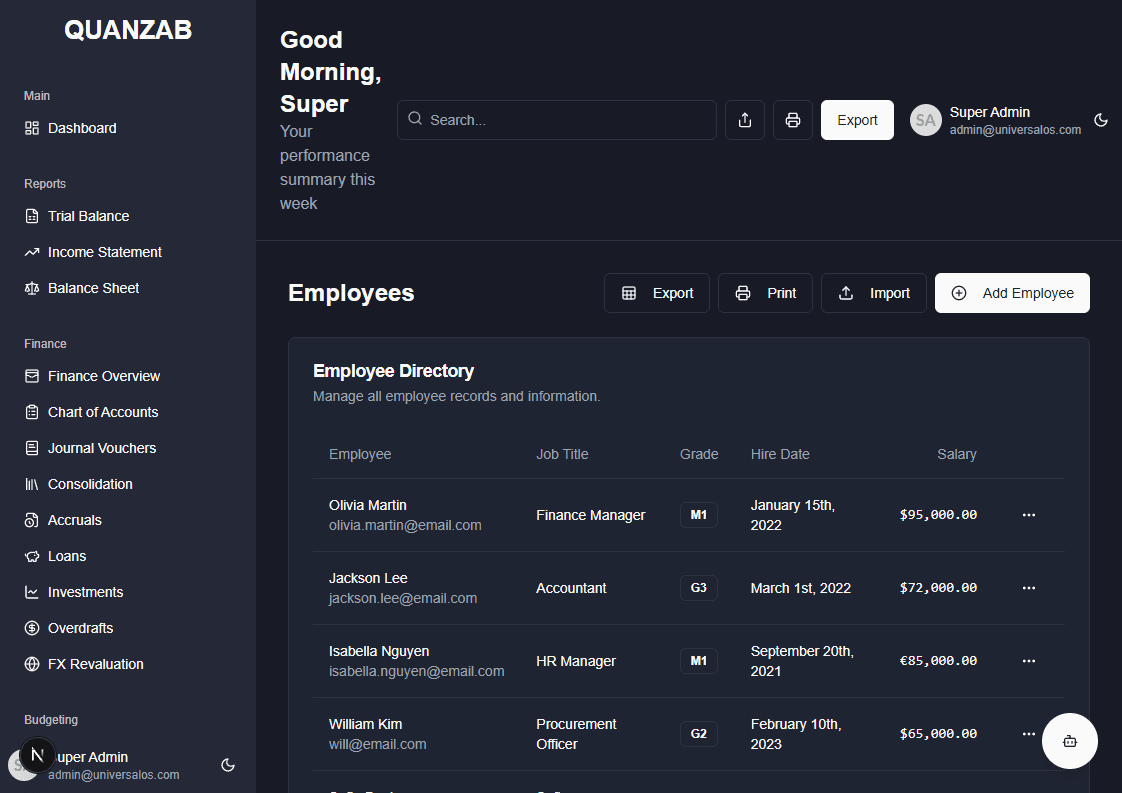Open Chart of Accounts page
Screen dimensions: 1122x793
click(91, 412)
